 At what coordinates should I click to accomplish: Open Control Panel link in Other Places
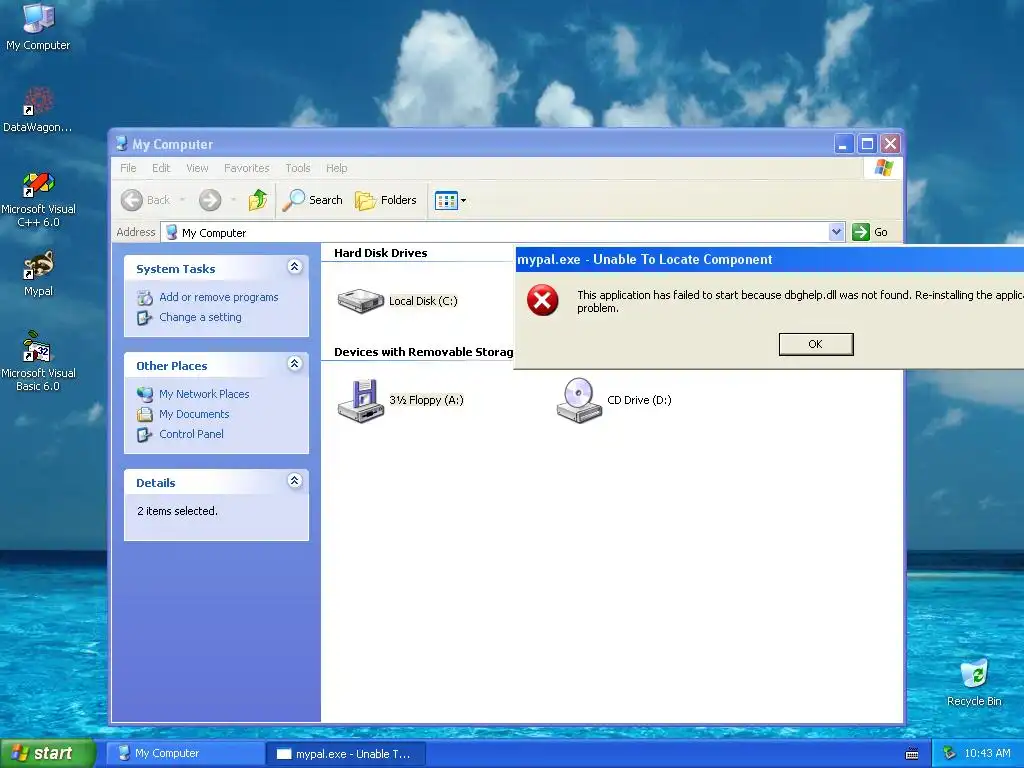[x=191, y=434]
